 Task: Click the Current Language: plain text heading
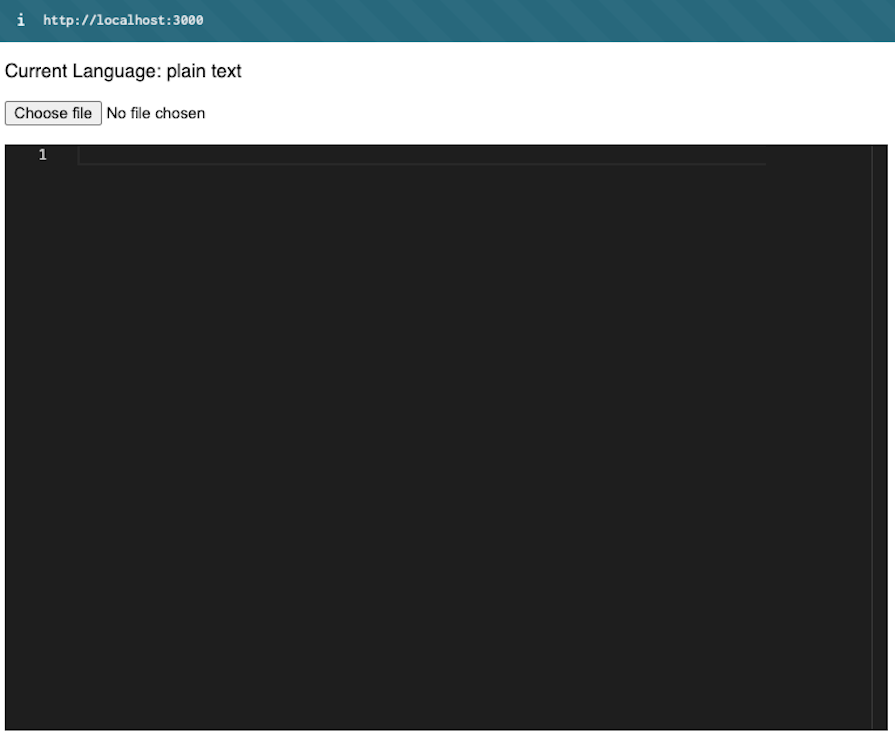click(x=122, y=71)
